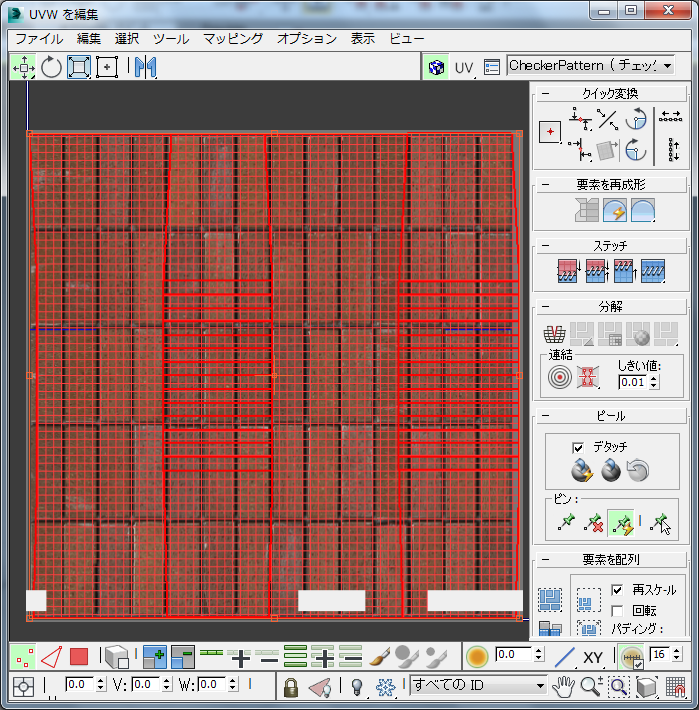Viewport: 699px width, 710px height.
Task: Click pack custom icon in 要素を配列
Action: pyautogui.click(x=550, y=599)
